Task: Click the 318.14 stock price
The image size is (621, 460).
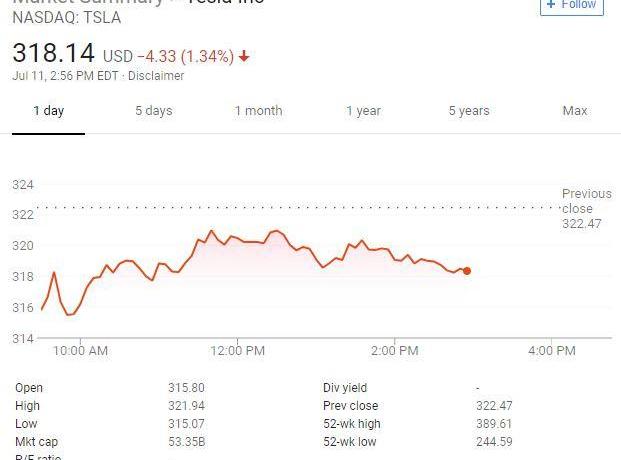Action: click(x=54, y=54)
